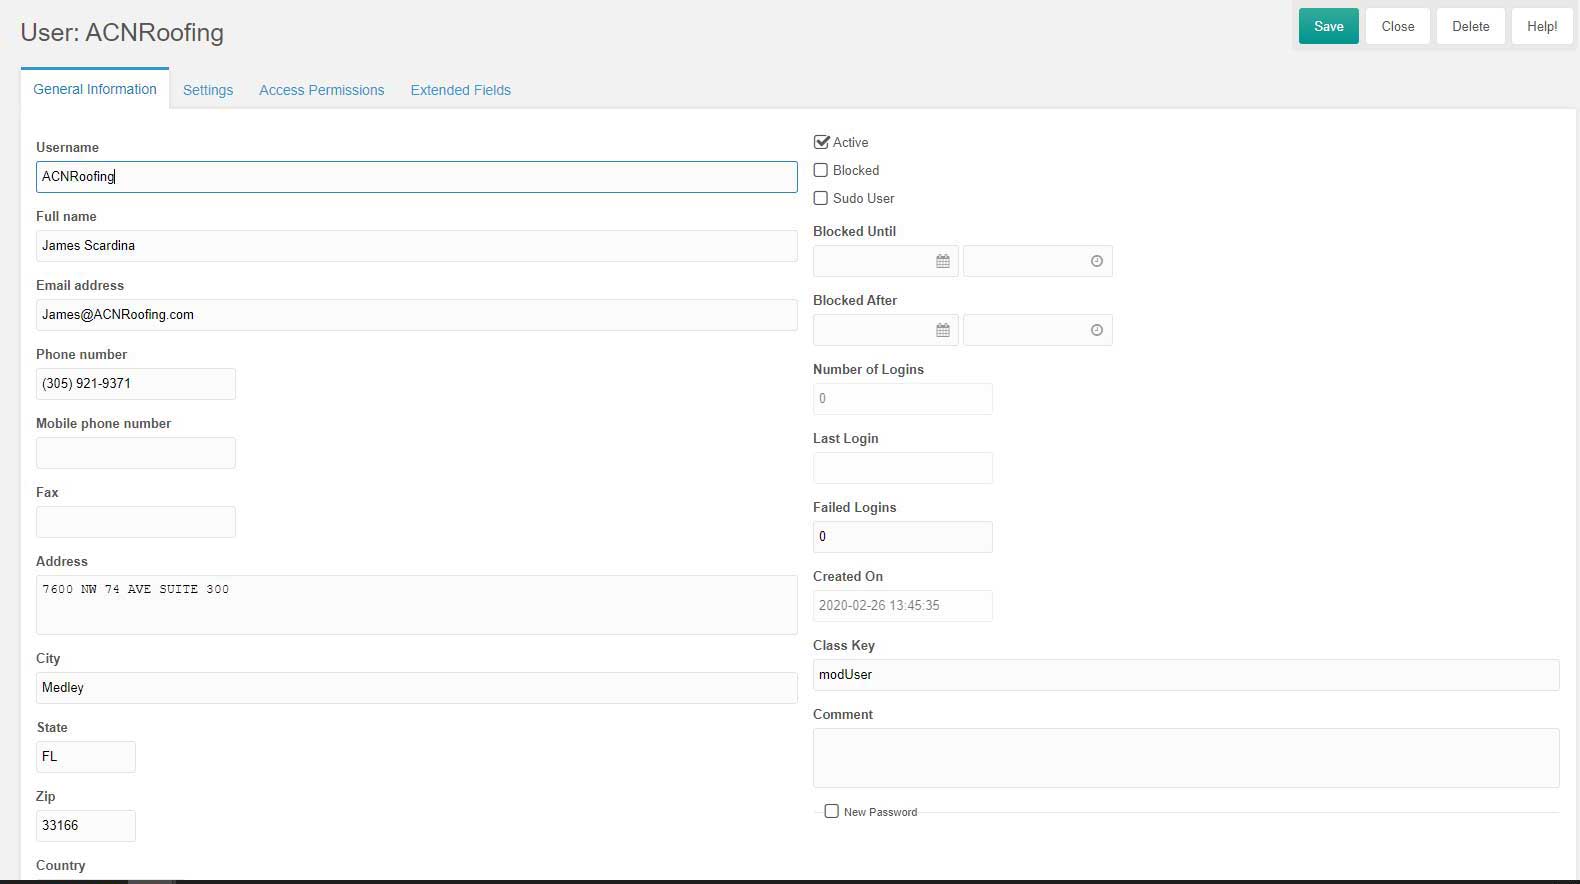Edit the Email address field

click(x=416, y=315)
